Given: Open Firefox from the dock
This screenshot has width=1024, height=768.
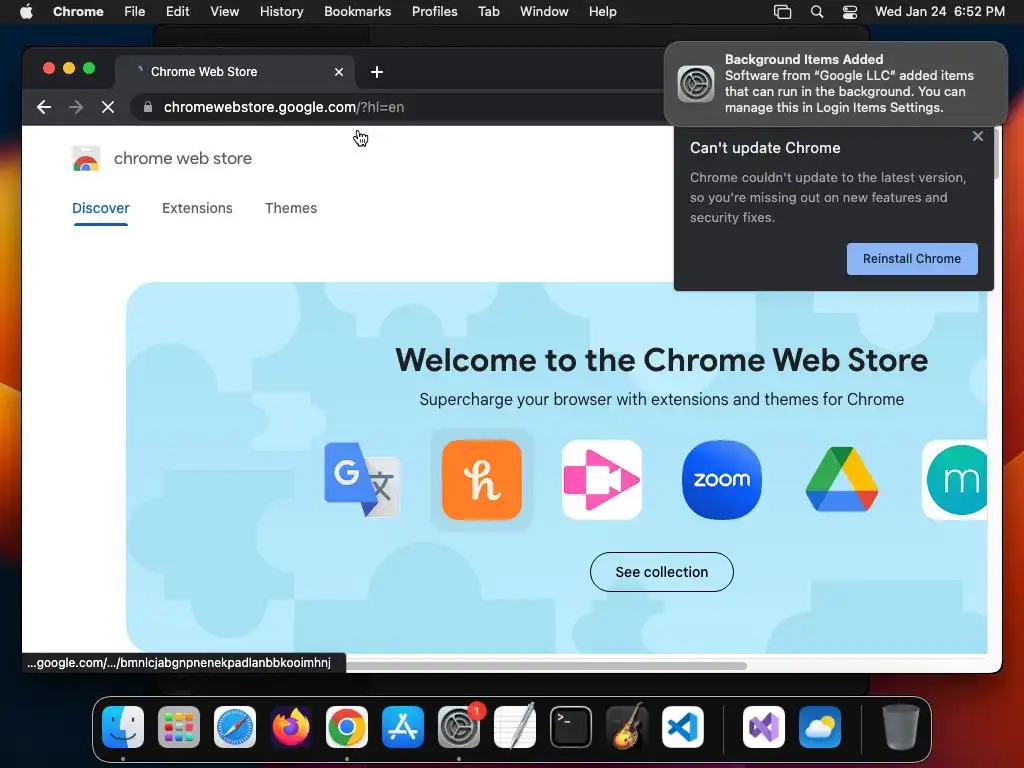Looking at the screenshot, I should (291, 727).
